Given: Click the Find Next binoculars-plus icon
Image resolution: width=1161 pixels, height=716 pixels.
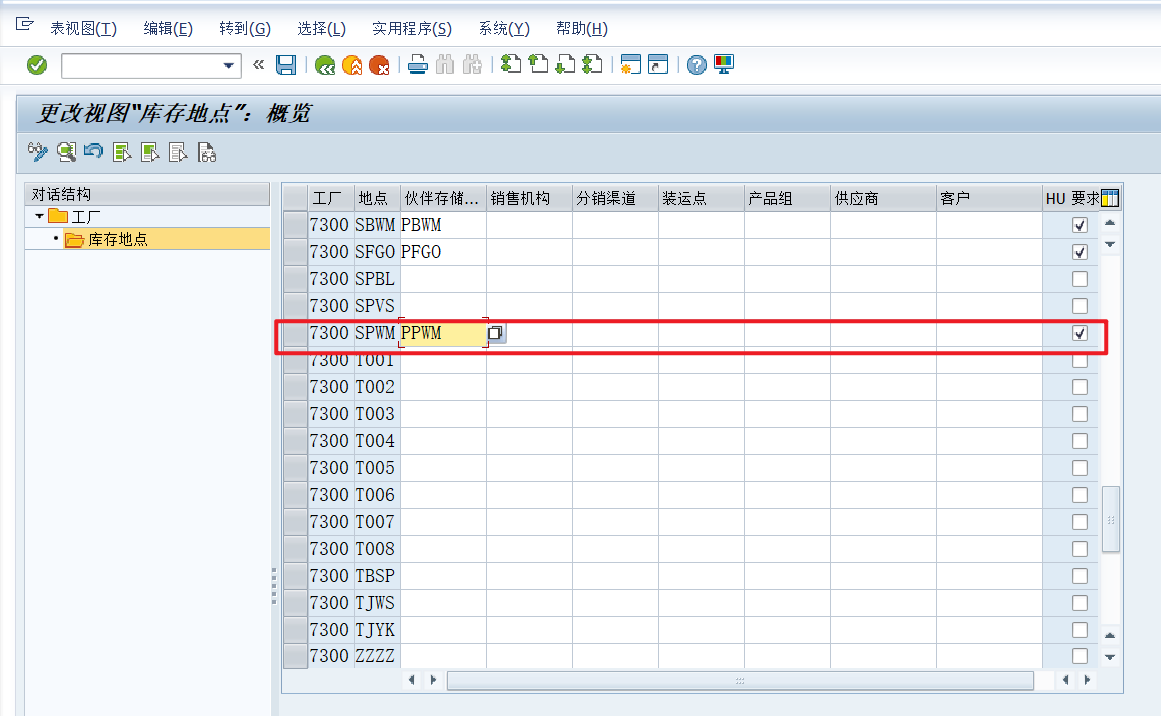Looking at the screenshot, I should point(472,65).
